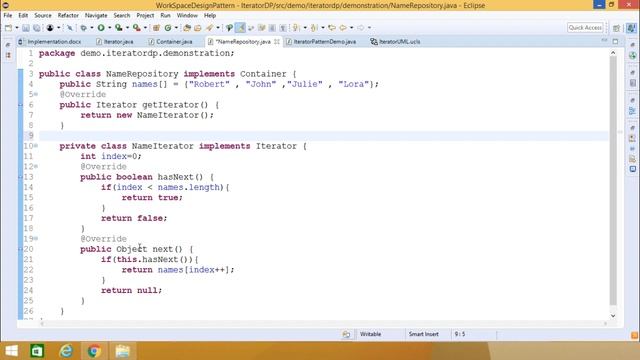This screenshot has width=640, height=360.
Task: Click the Smart Insert status entry
Action: [x=424, y=334]
